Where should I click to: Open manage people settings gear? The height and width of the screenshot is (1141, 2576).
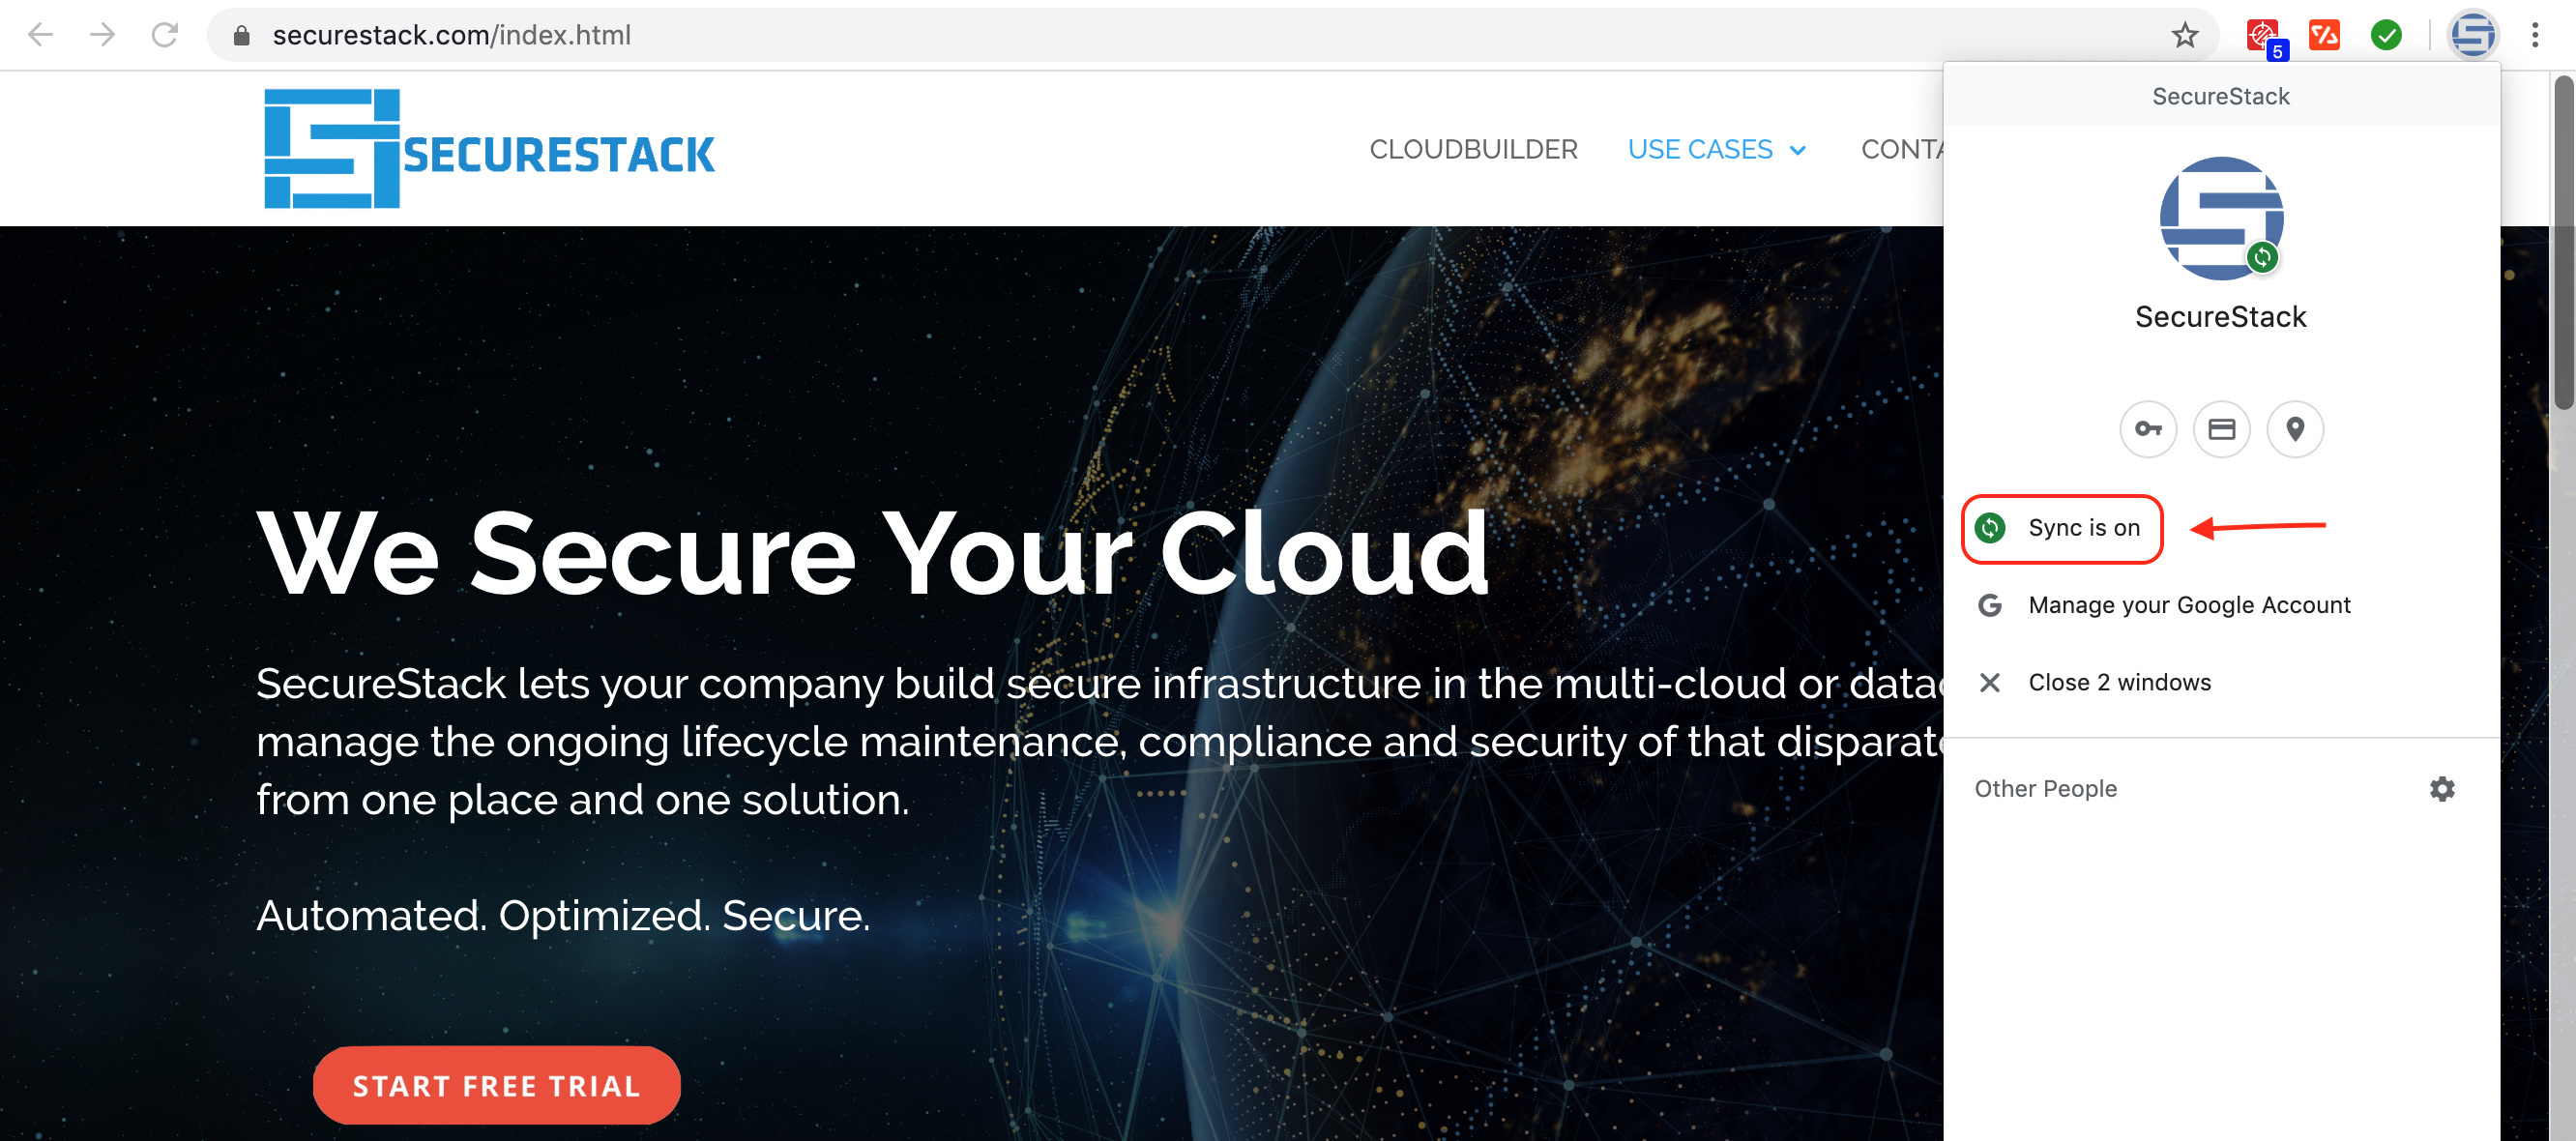point(2442,789)
